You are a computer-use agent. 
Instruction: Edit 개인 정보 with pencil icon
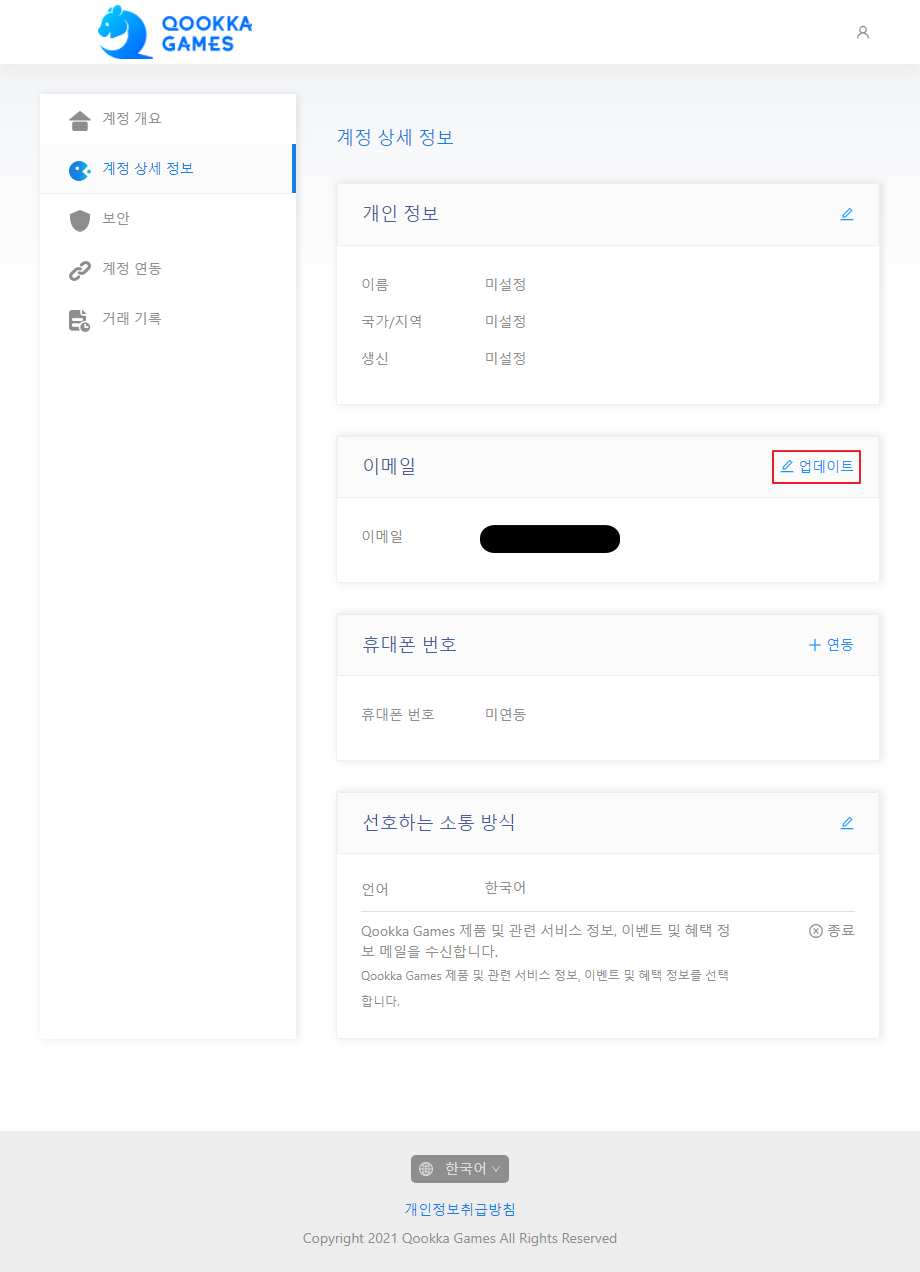tap(847, 214)
